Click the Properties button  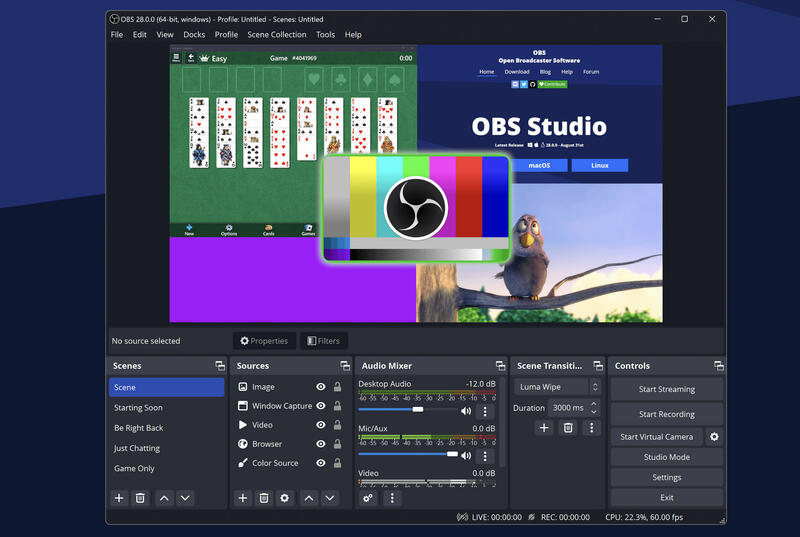point(264,341)
